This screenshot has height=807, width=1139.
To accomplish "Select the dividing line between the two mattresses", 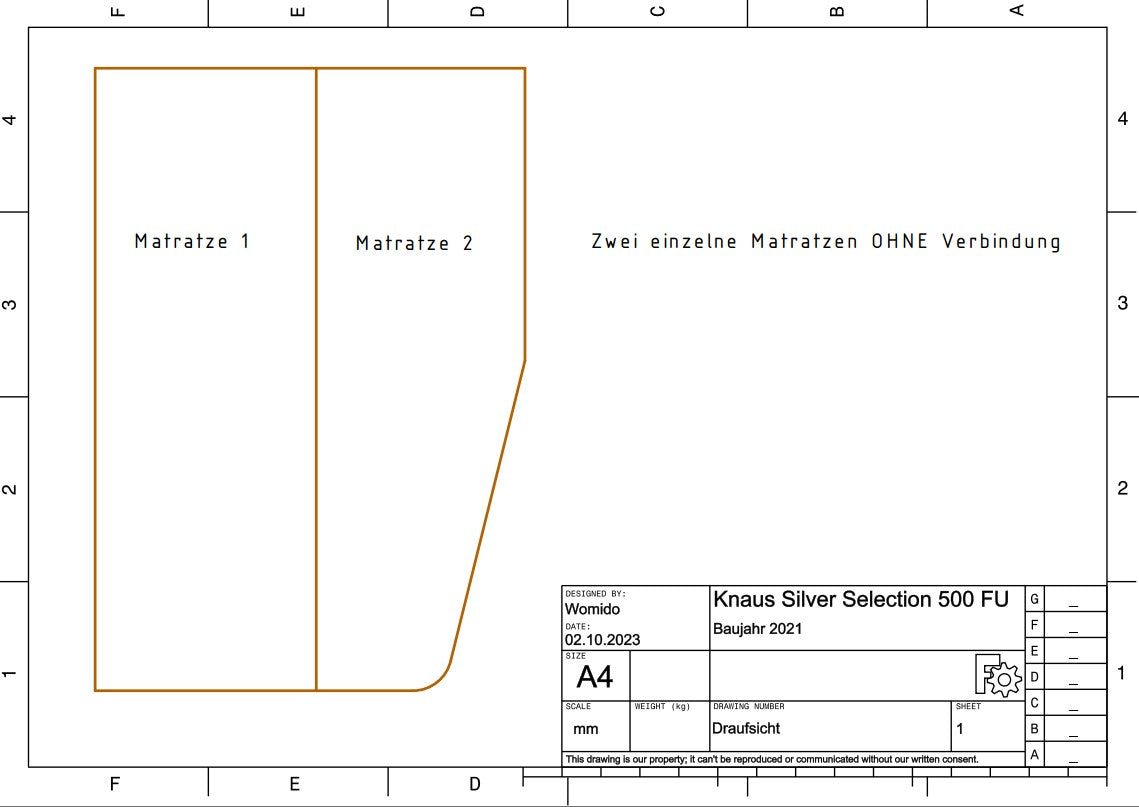I will (x=316, y=380).
